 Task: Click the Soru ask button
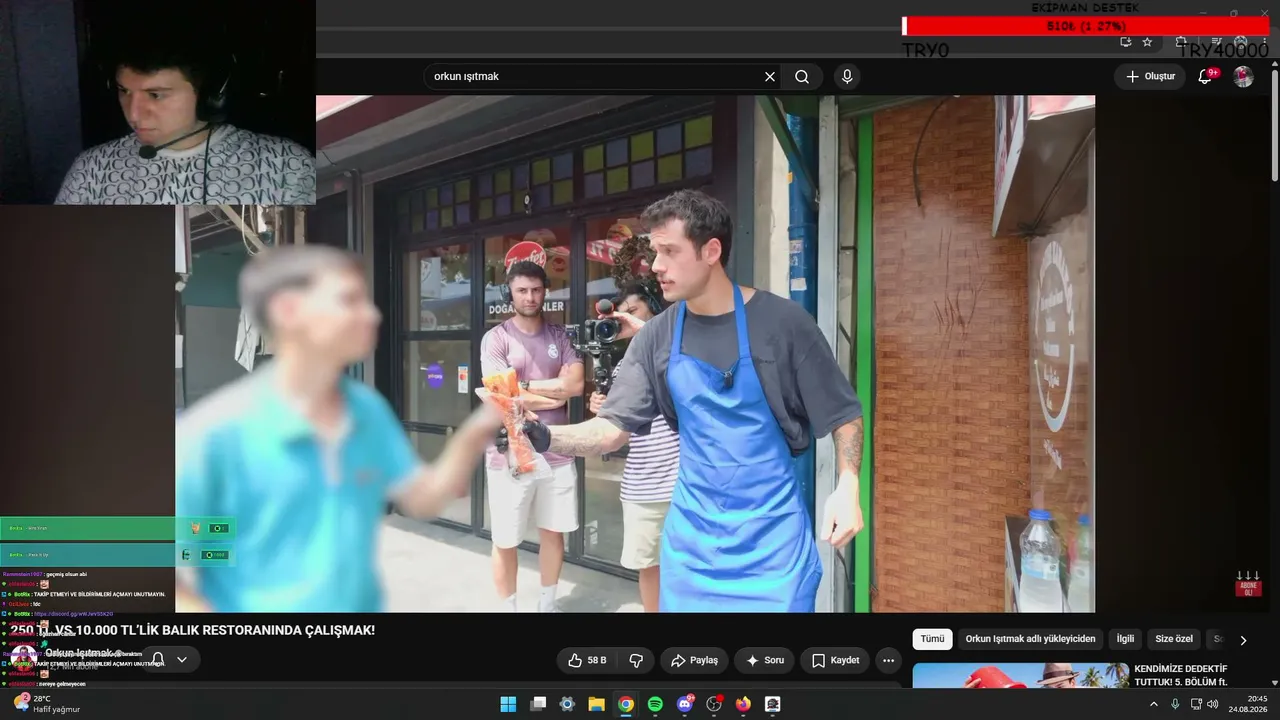(x=764, y=660)
